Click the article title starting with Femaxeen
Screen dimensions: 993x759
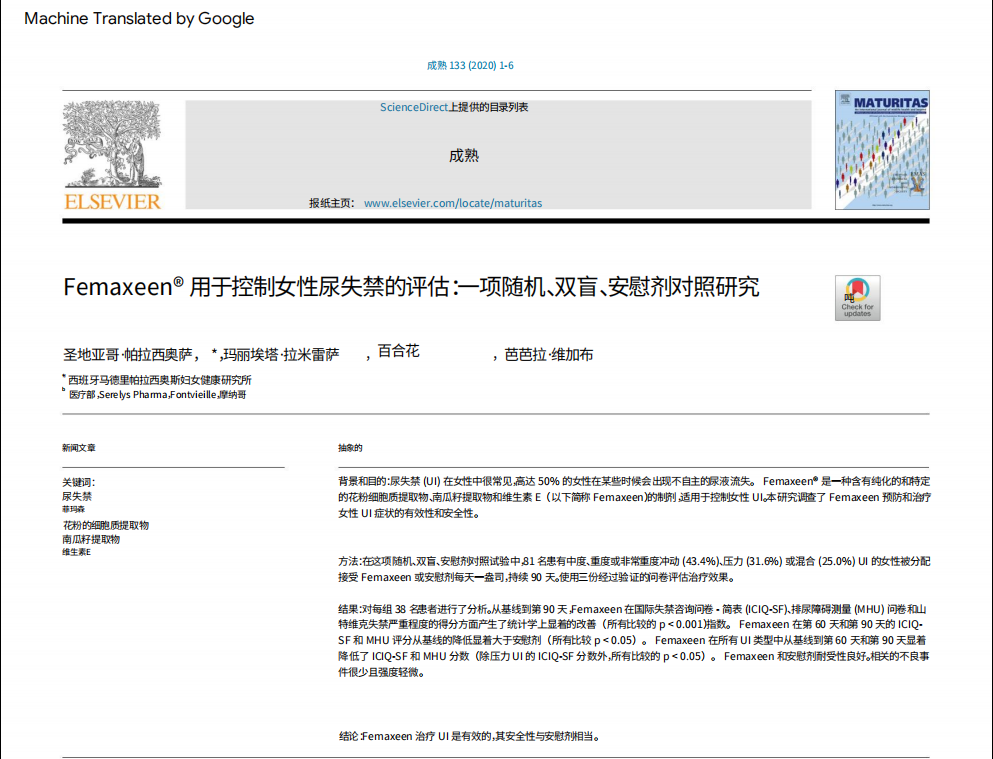point(411,287)
